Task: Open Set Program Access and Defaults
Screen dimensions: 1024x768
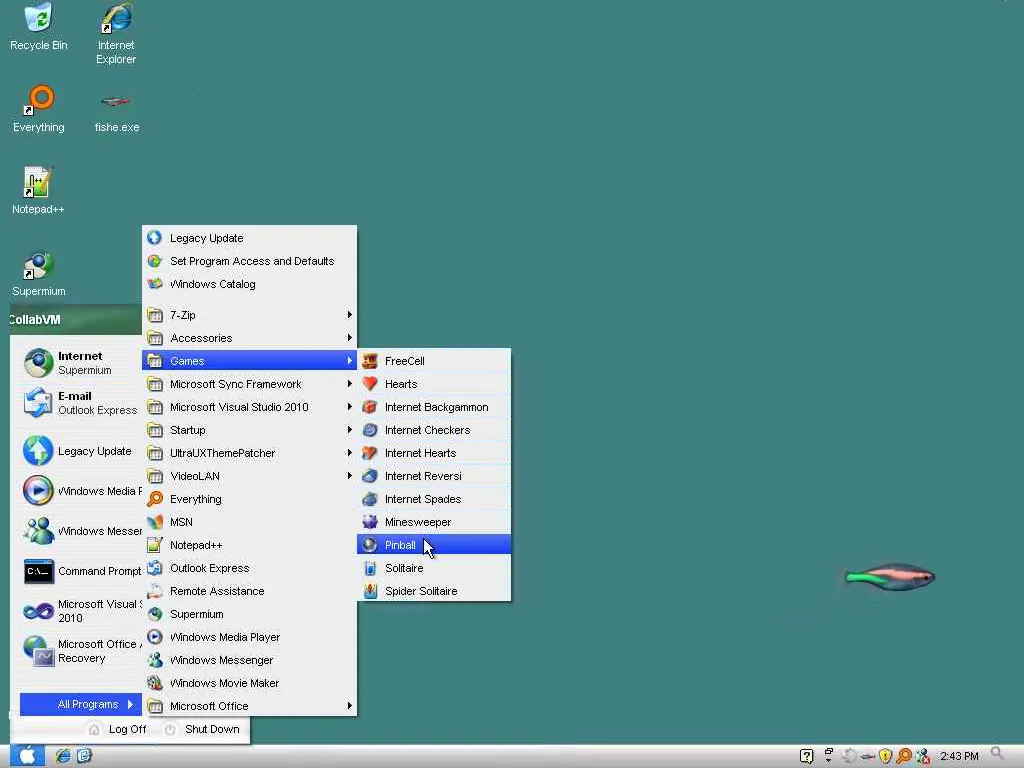Action: (x=249, y=261)
